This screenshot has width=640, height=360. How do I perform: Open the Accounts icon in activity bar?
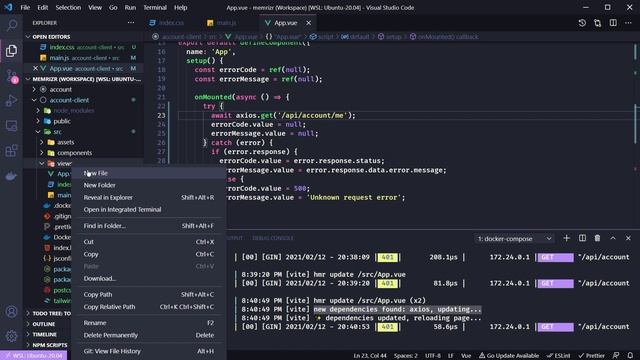tap(11, 312)
